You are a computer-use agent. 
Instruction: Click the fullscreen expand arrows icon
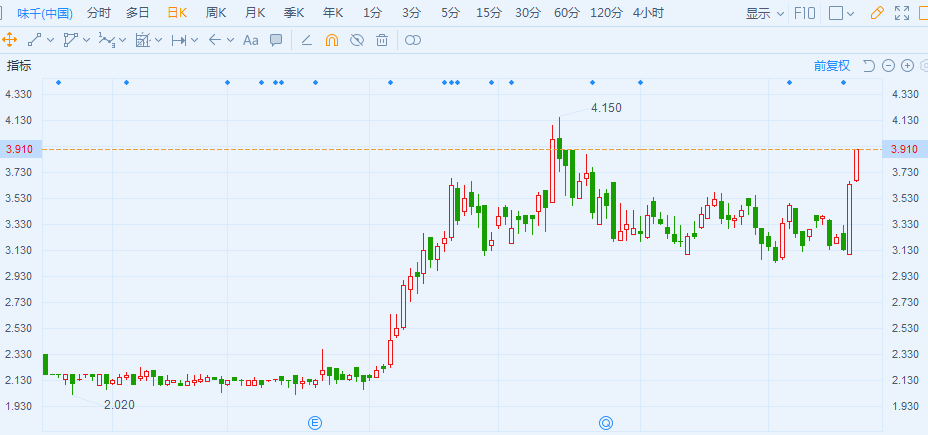[x=902, y=13]
